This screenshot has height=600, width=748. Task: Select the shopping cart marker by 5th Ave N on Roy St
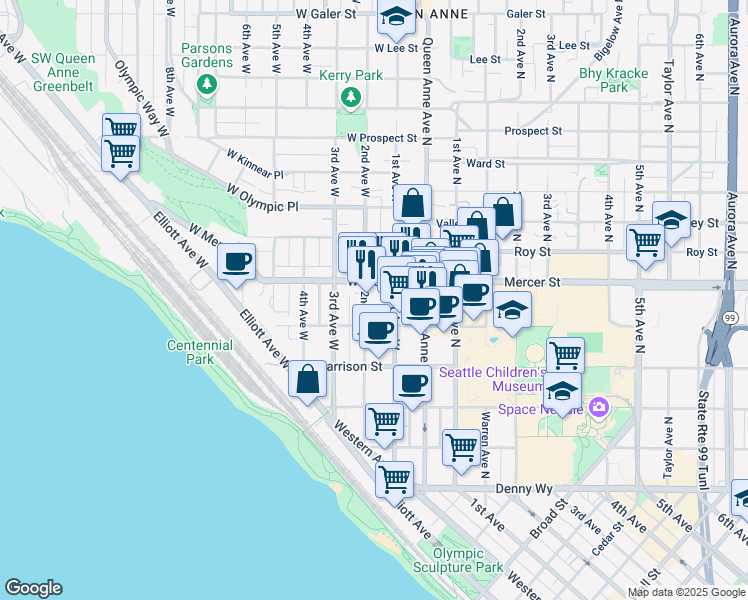point(645,241)
